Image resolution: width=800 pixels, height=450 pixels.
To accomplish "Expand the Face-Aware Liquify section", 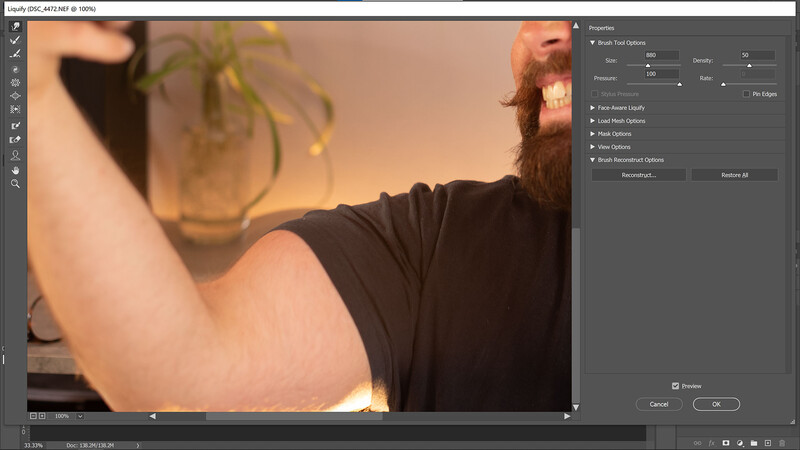I will click(x=592, y=108).
